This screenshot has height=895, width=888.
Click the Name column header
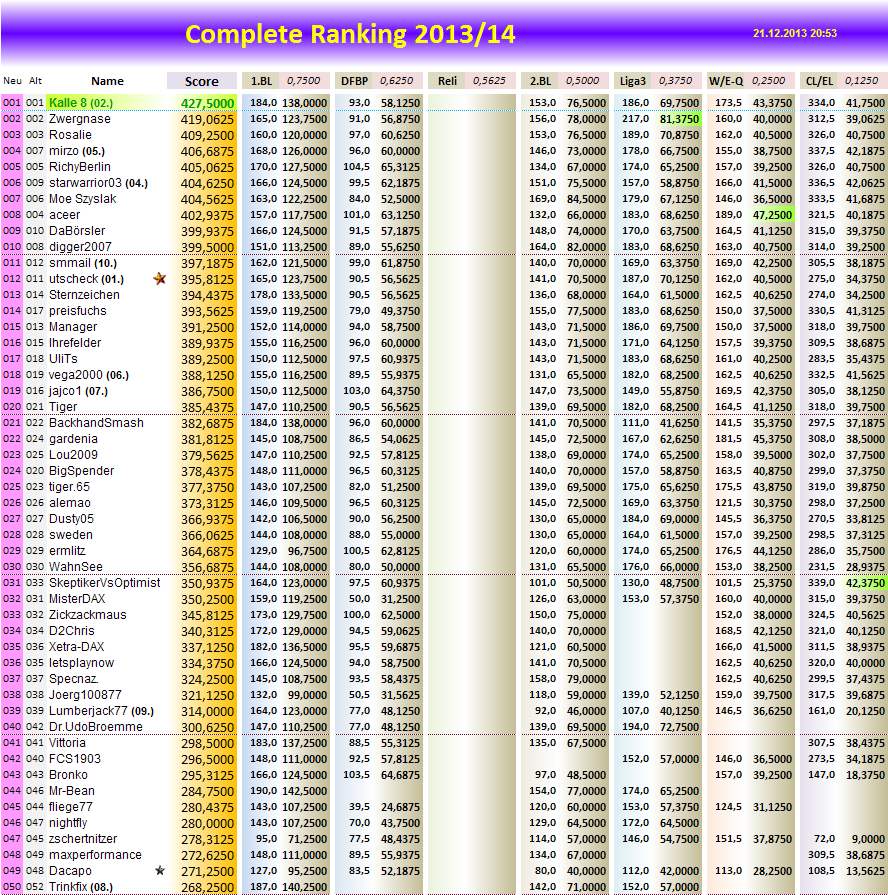click(107, 81)
